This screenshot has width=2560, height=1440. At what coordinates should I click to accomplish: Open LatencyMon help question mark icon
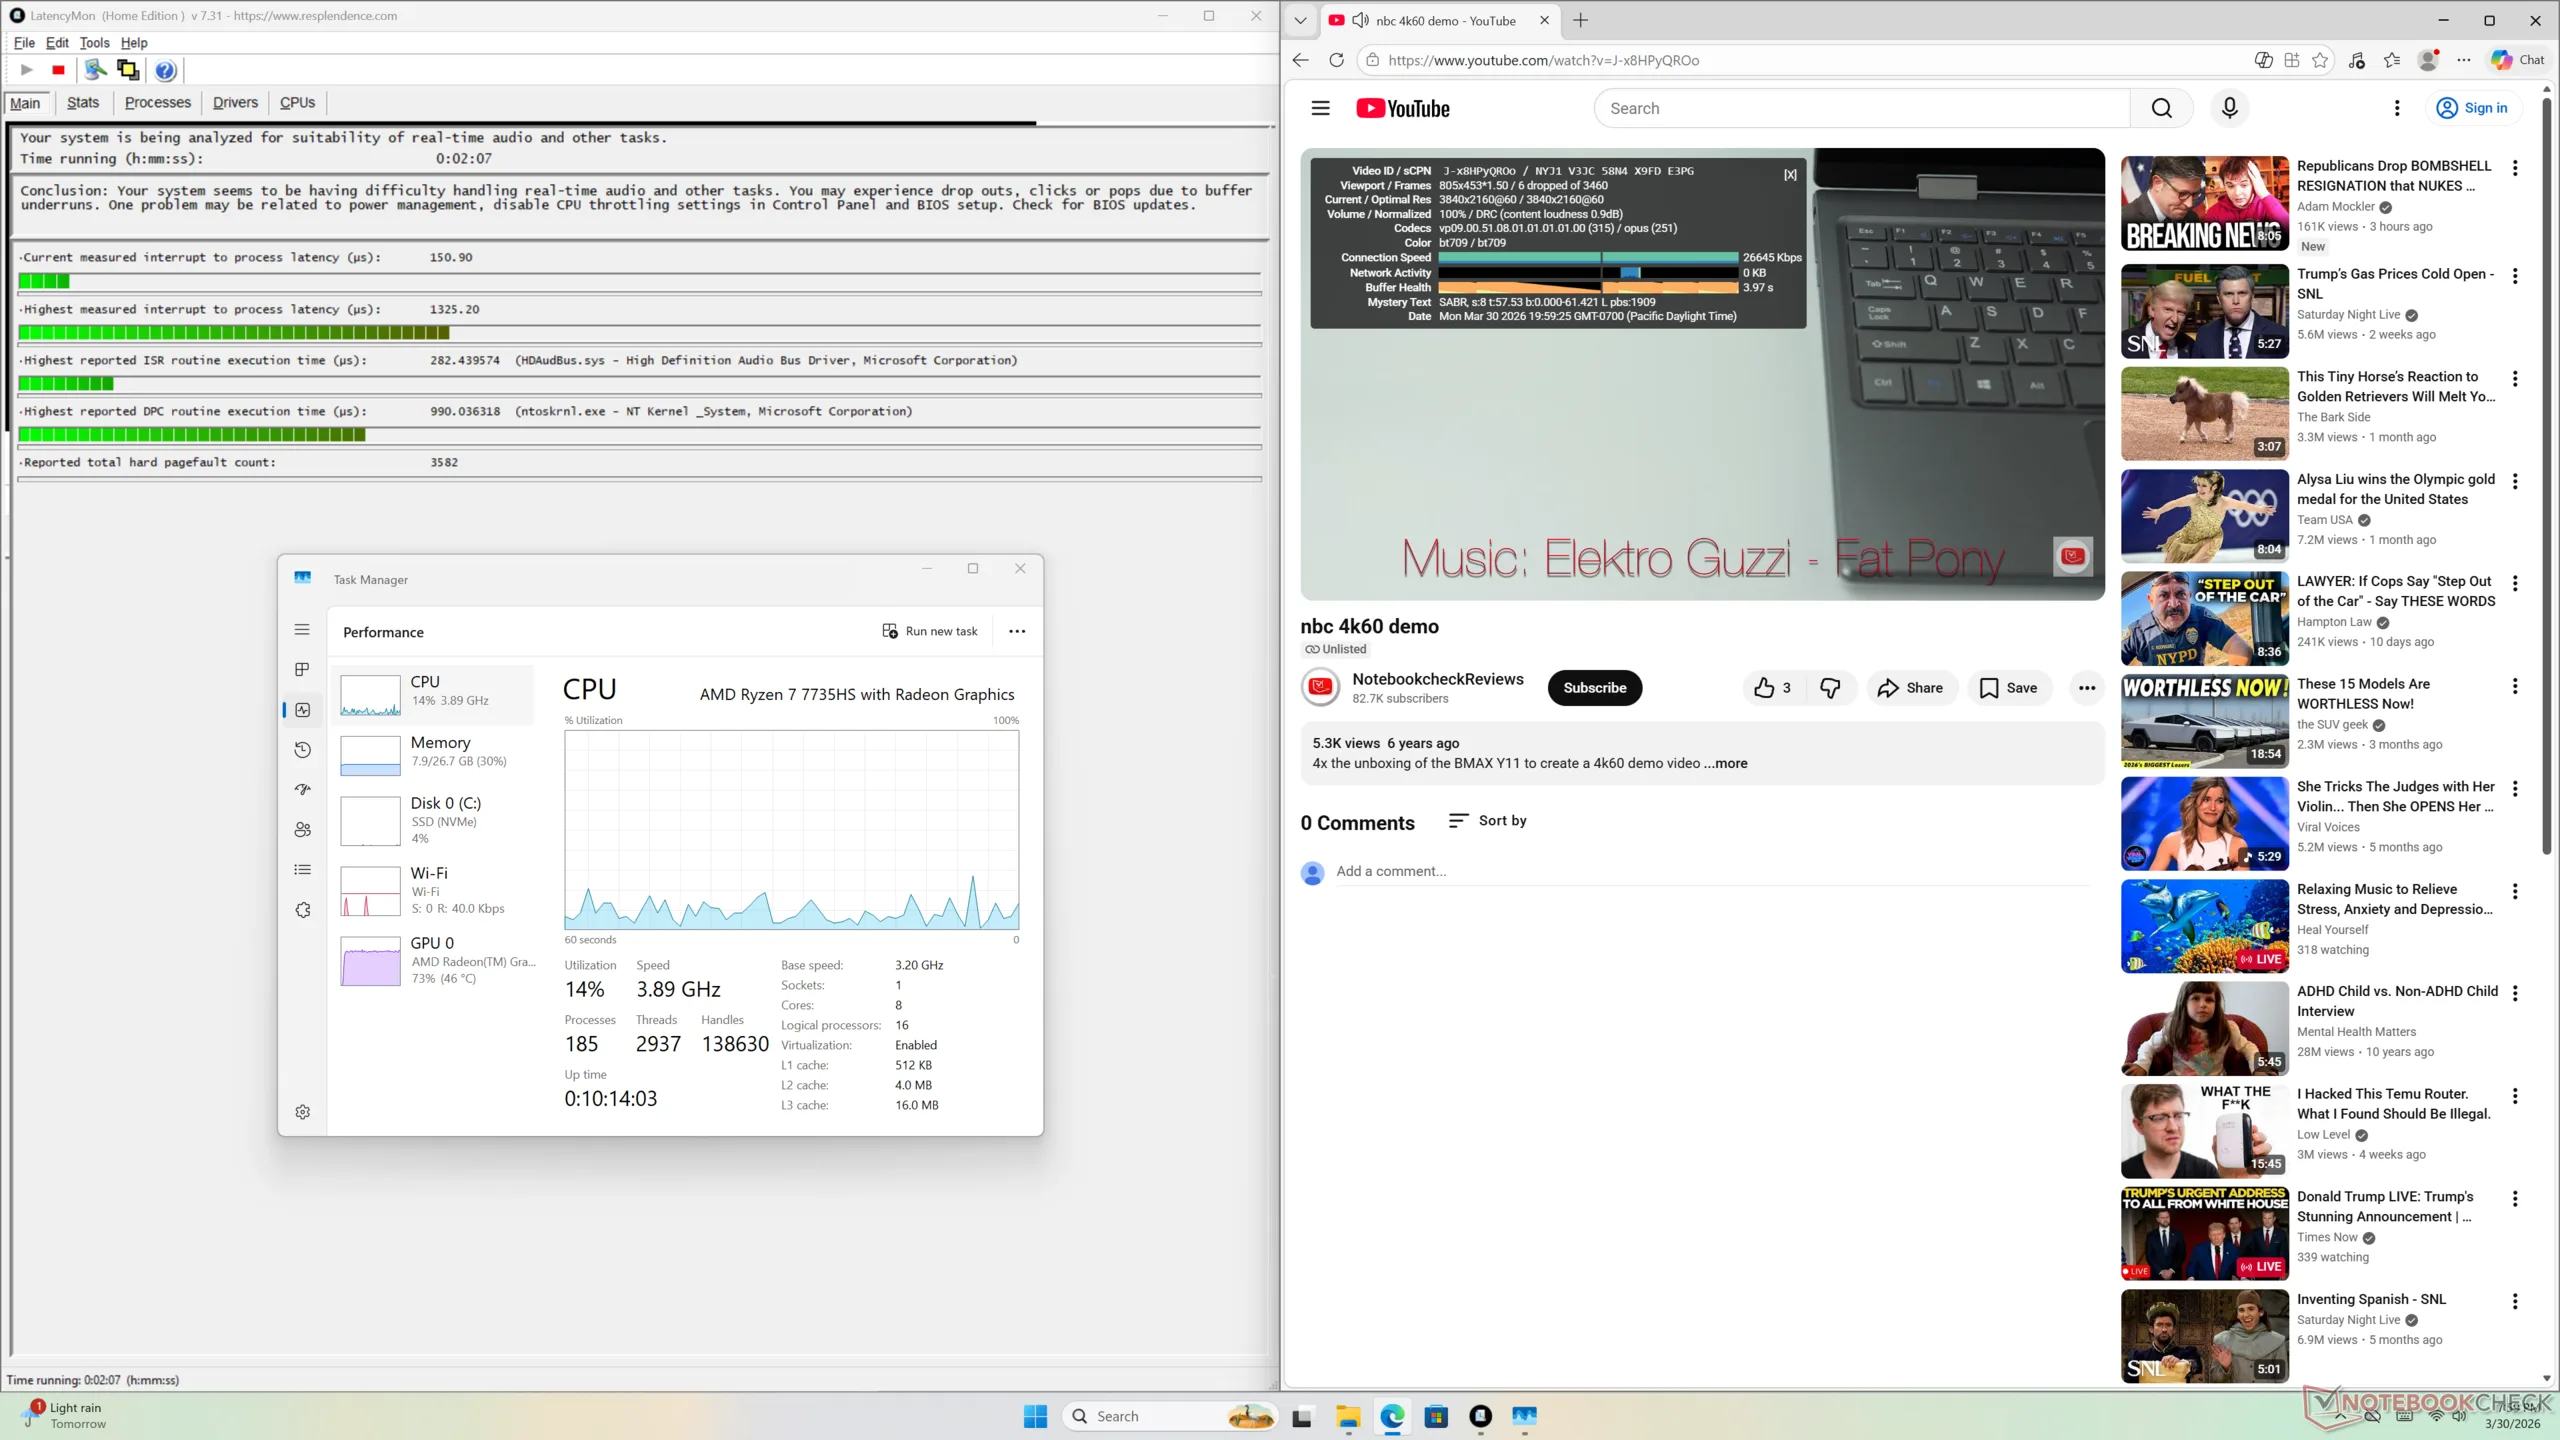pyautogui.click(x=165, y=70)
